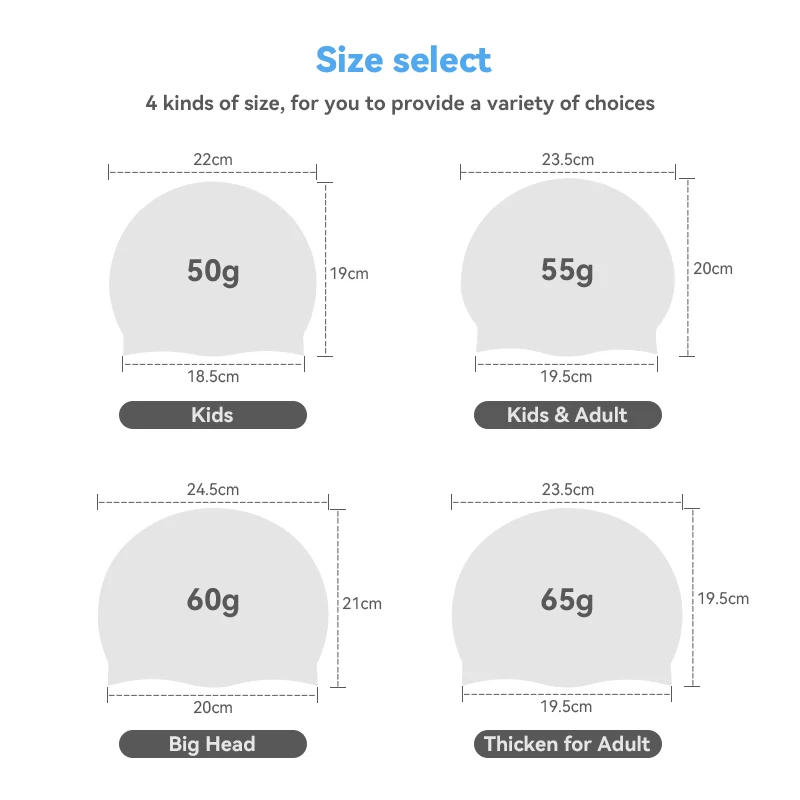The height and width of the screenshot is (800, 800).
Task: Pick the Thicken for Adult label
Action: (567, 744)
